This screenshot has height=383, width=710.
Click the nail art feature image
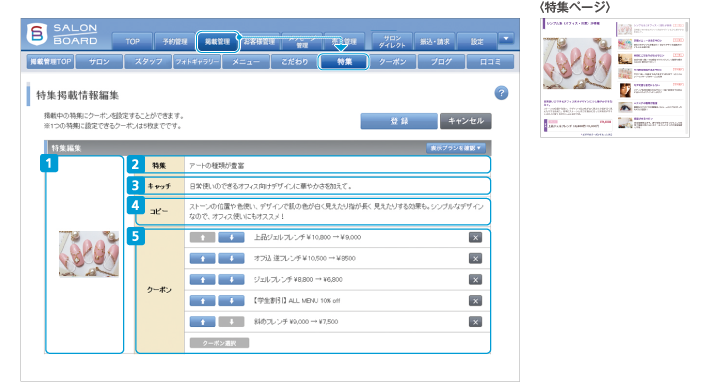tap(89, 254)
